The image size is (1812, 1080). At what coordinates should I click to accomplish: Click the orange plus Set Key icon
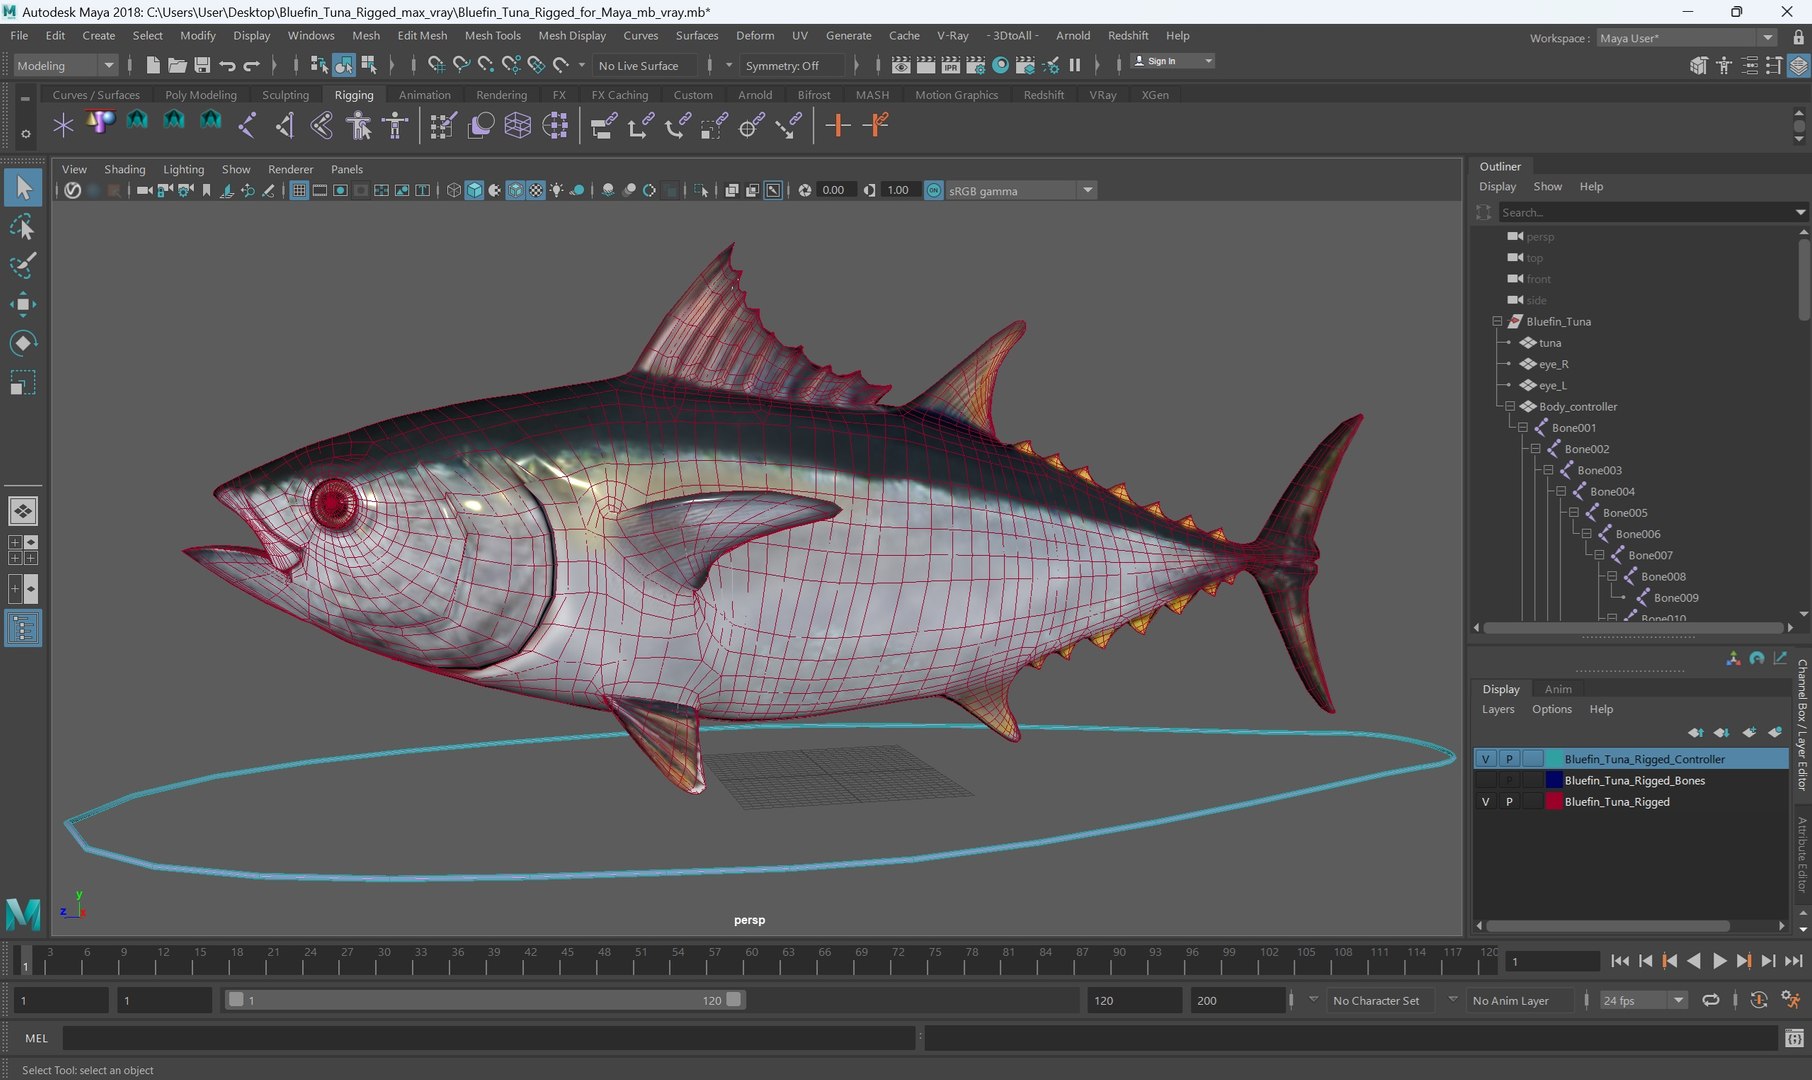pos(838,125)
